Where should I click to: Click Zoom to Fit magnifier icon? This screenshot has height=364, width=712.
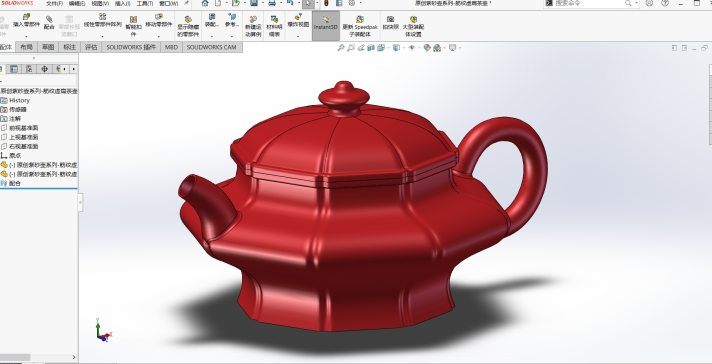[341, 47]
